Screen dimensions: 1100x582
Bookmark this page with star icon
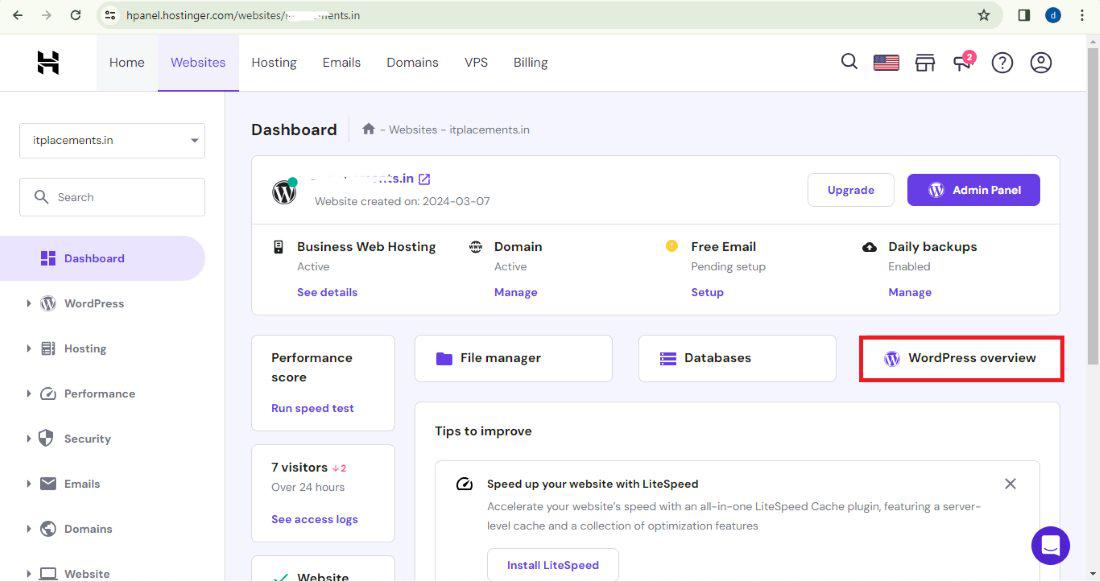click(984, 15)
